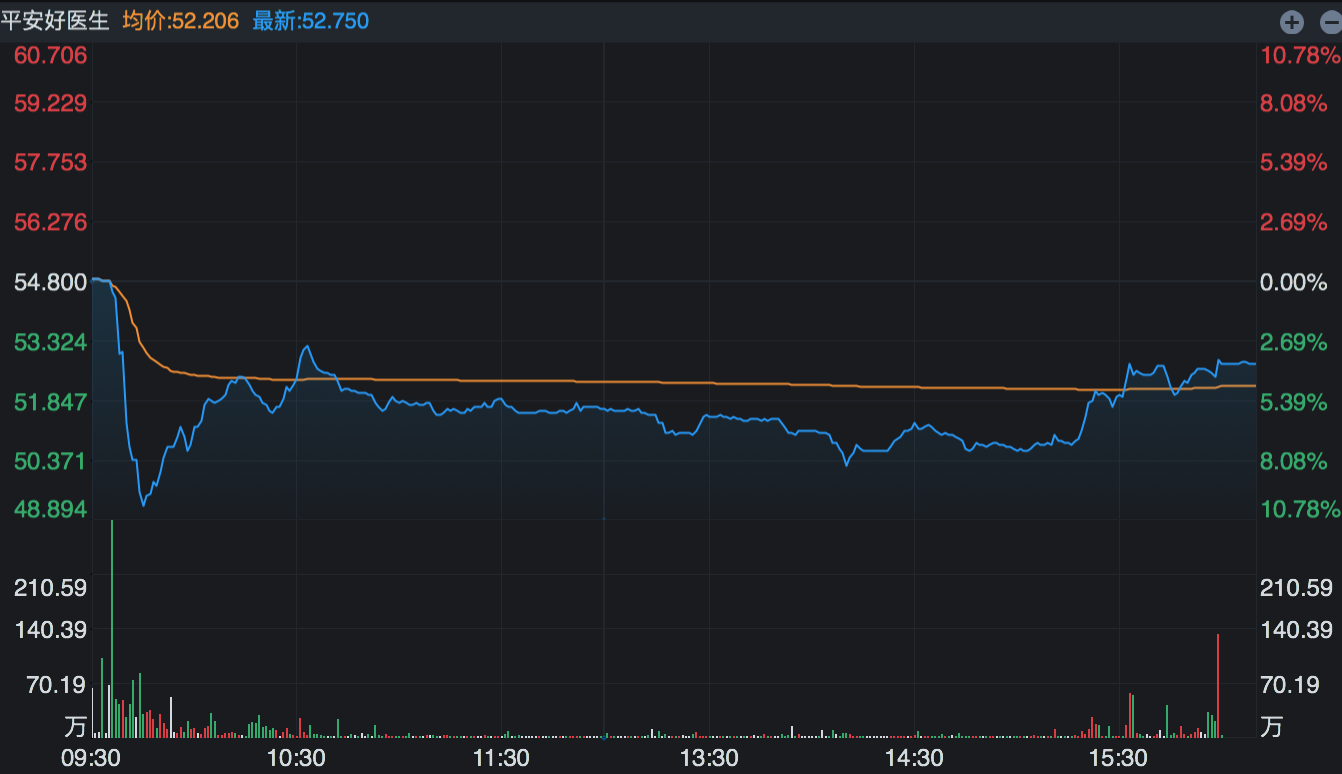
Task: Click the 13:30 time axis label
Action: coord(709,758)
